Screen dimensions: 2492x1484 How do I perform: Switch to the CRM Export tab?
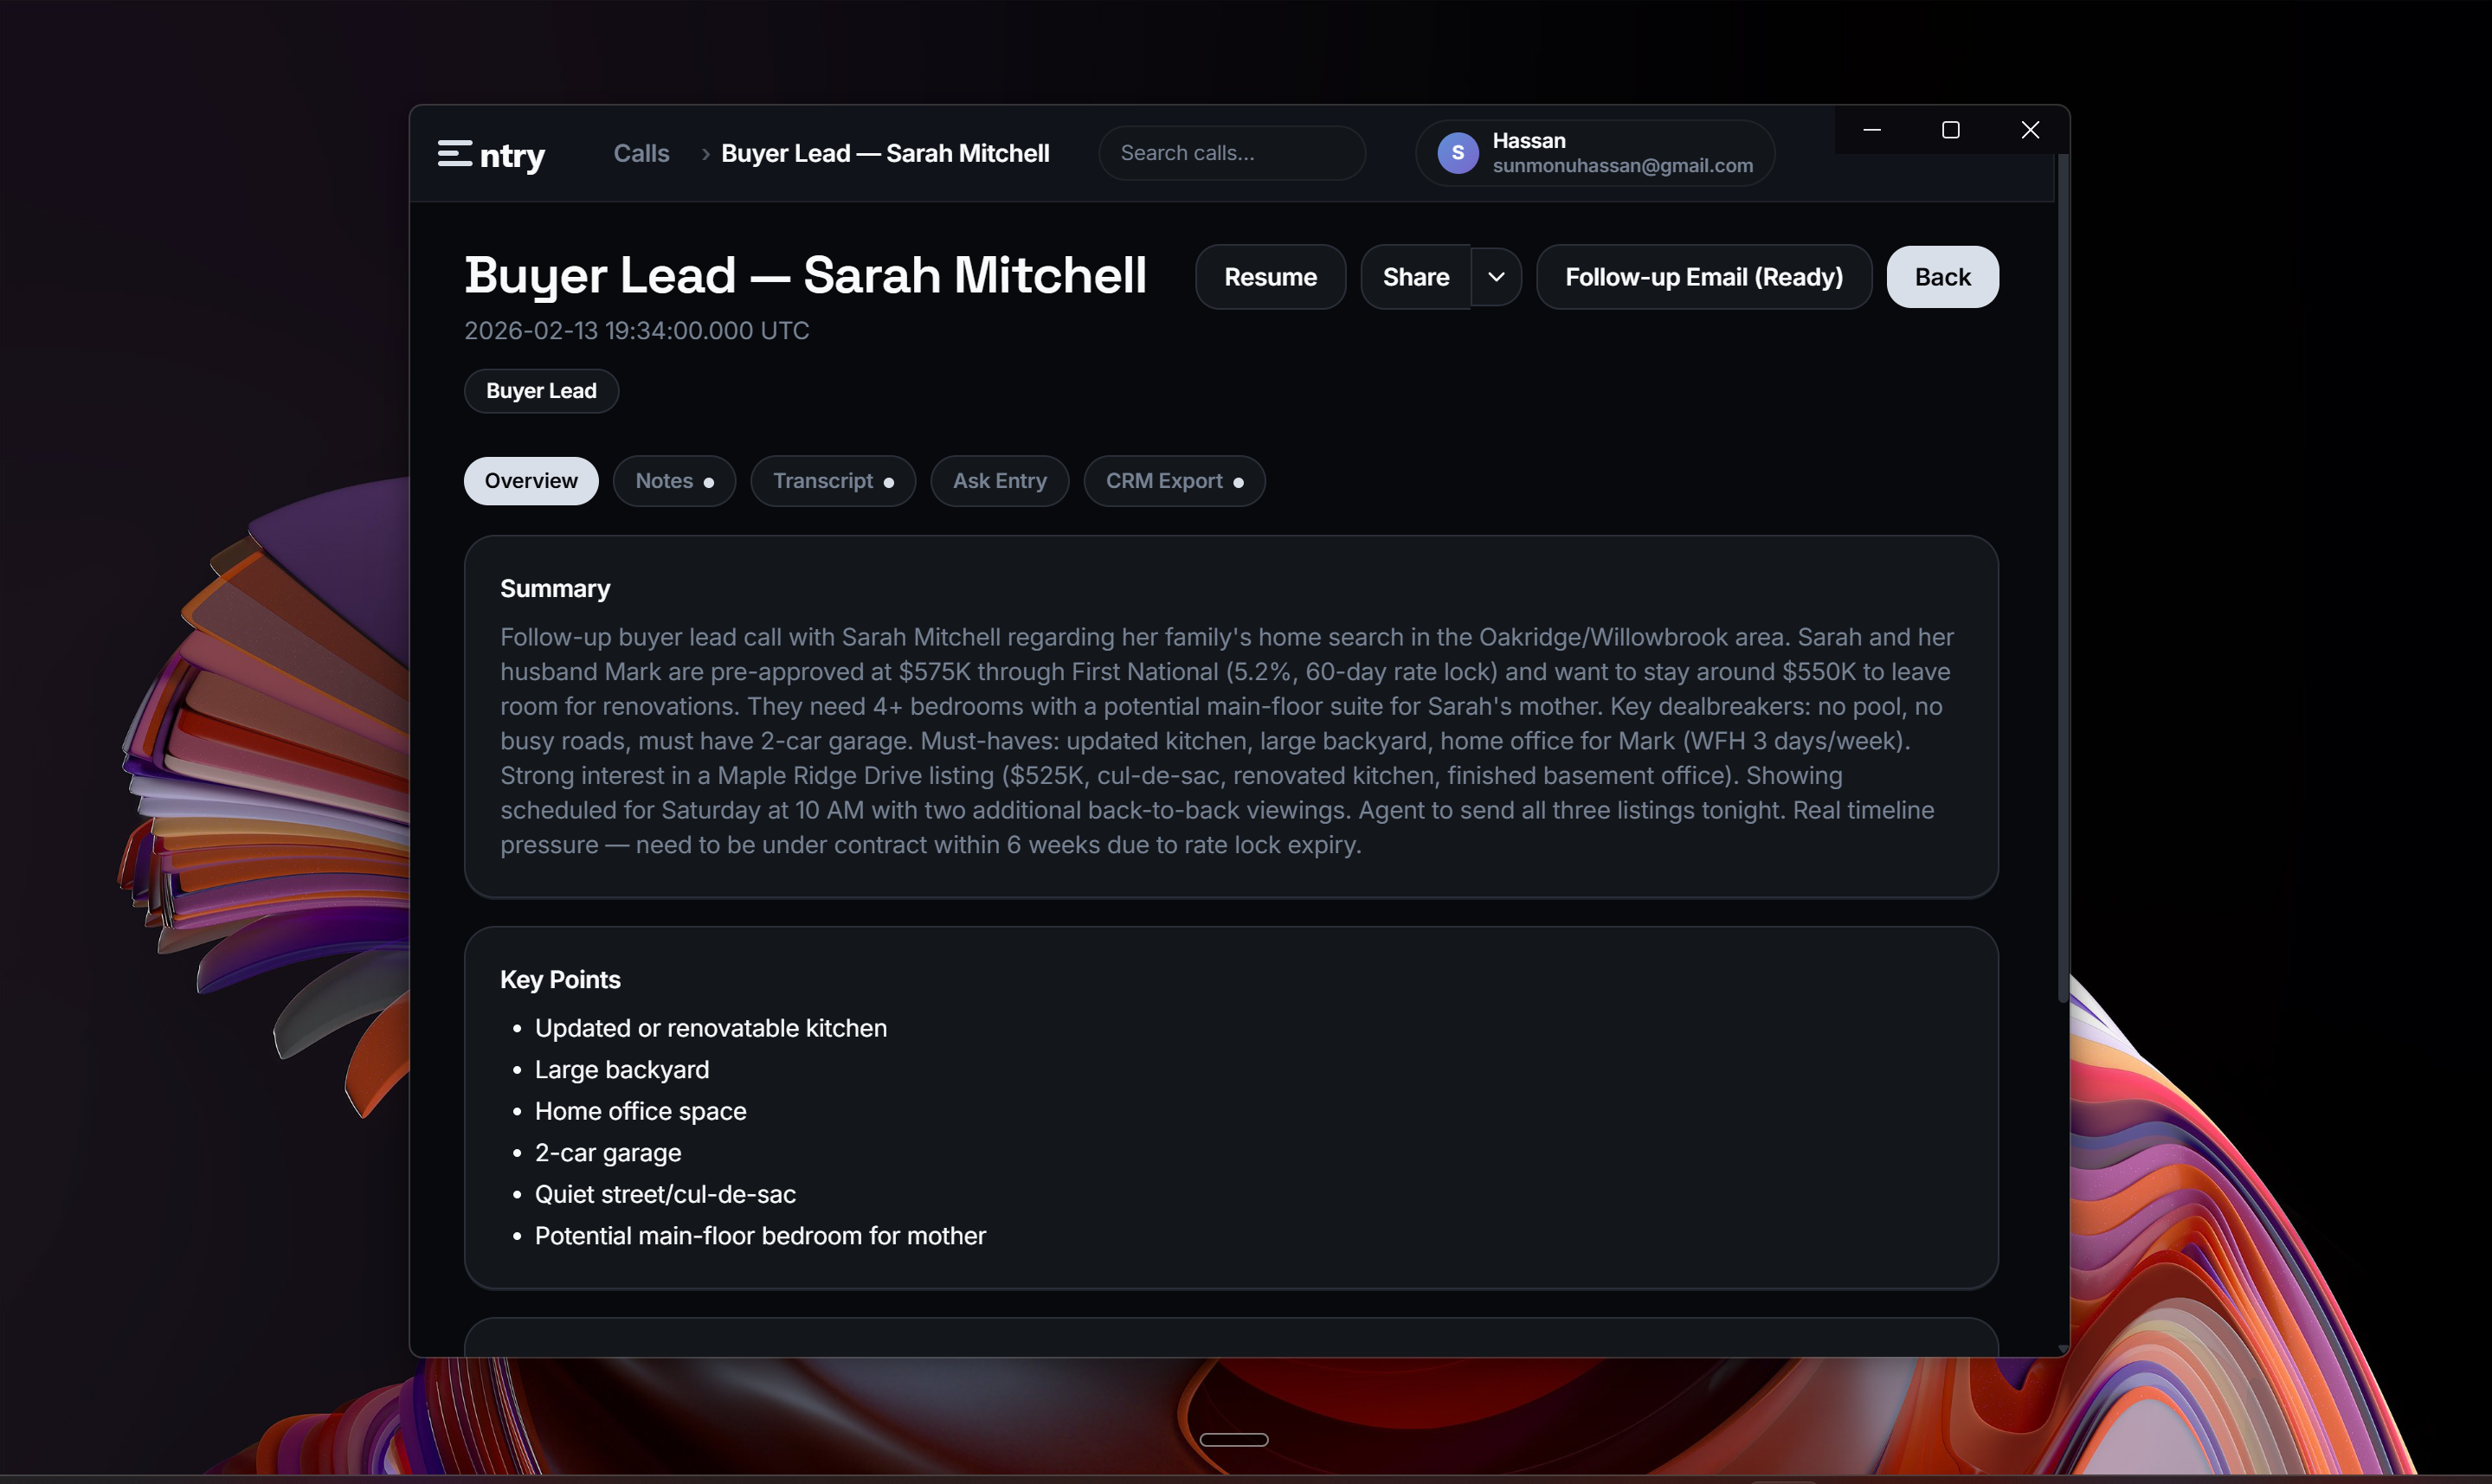pyautogui.click(x=1164, y=481)
